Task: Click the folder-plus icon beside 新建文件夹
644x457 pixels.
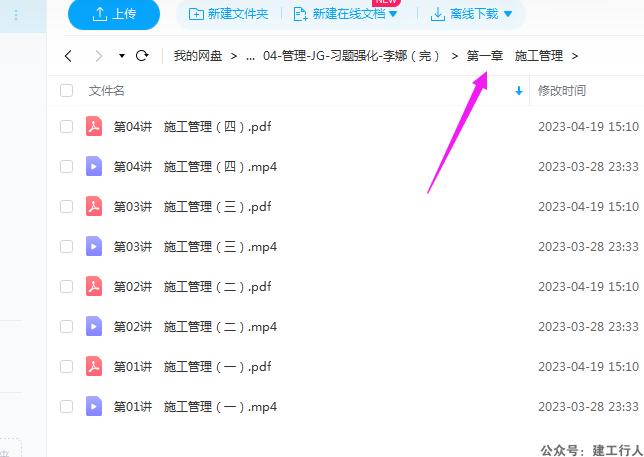Action: [x=196, y=14]
